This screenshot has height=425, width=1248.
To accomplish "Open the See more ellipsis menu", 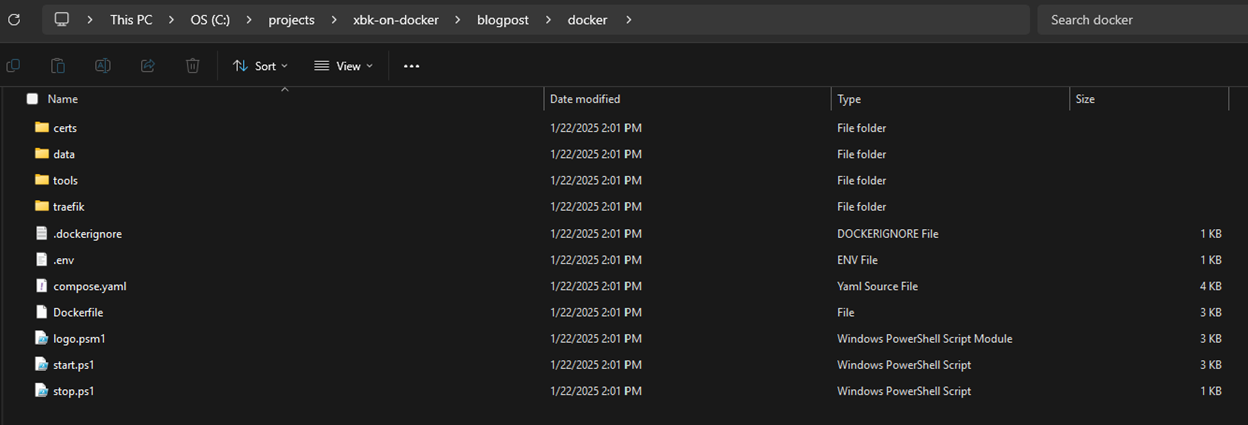I will click(411, 66).
